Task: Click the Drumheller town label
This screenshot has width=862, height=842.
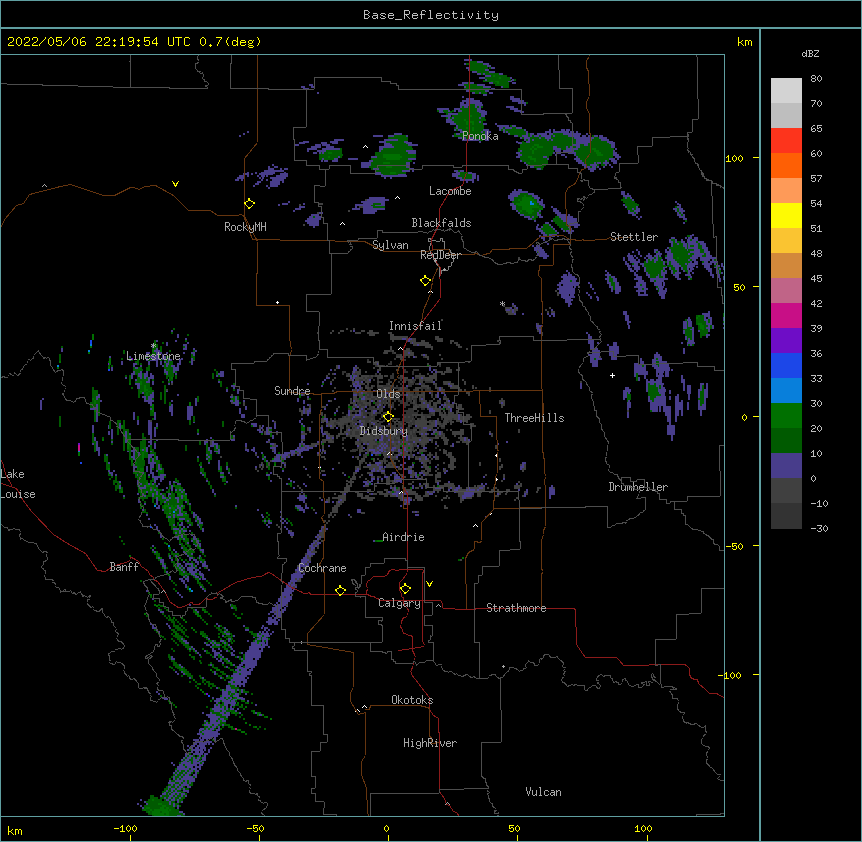Action: [x=638, y=487]
